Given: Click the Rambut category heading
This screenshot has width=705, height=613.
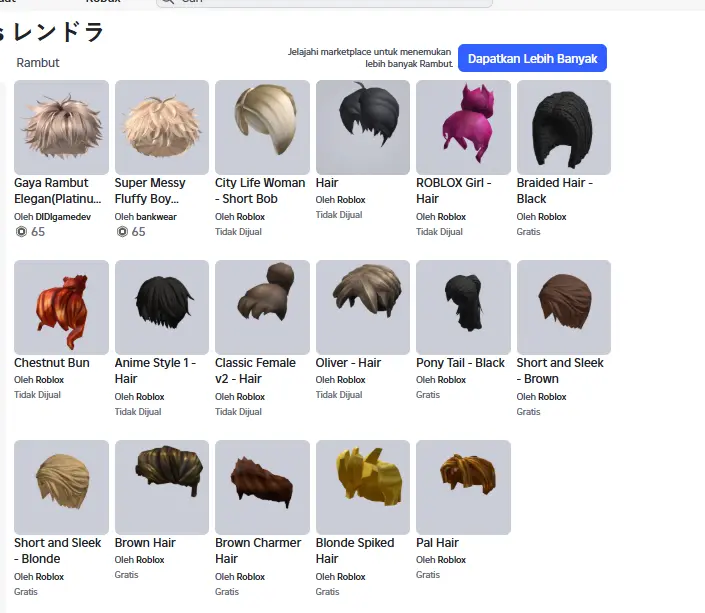Looking at the screenshot, I should (x=38, y=63).
